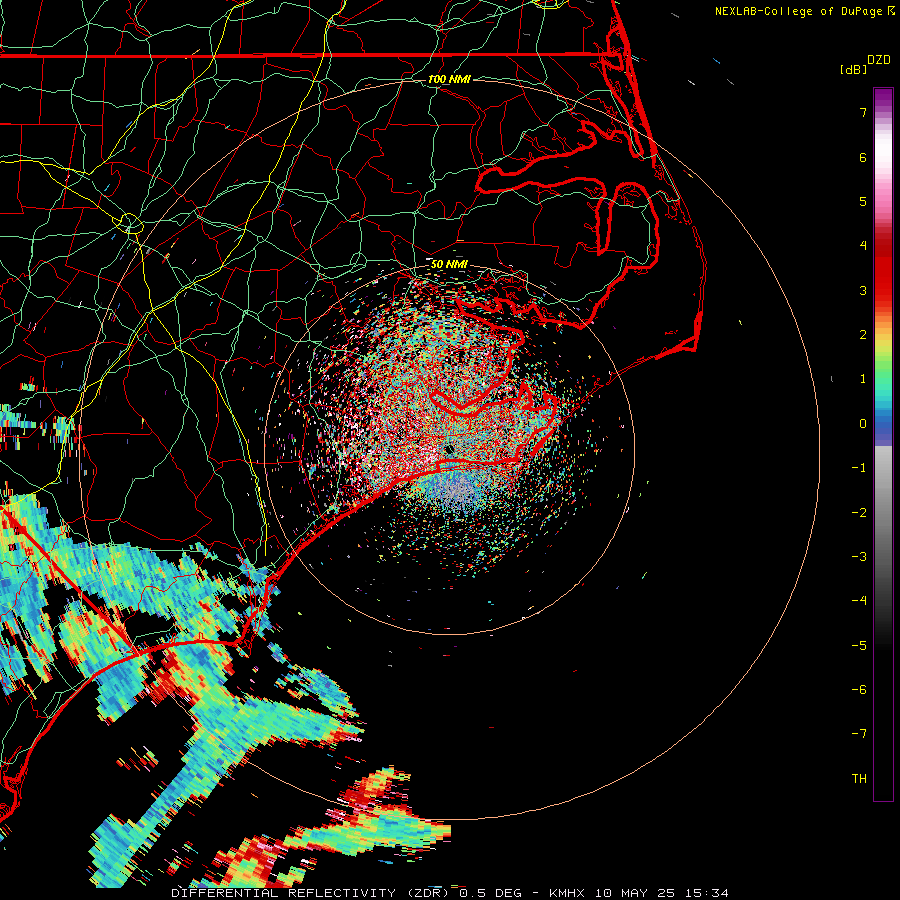Click the 0 dB tick label
Screen dimensions: 900x900
click(x=863, y=424)
